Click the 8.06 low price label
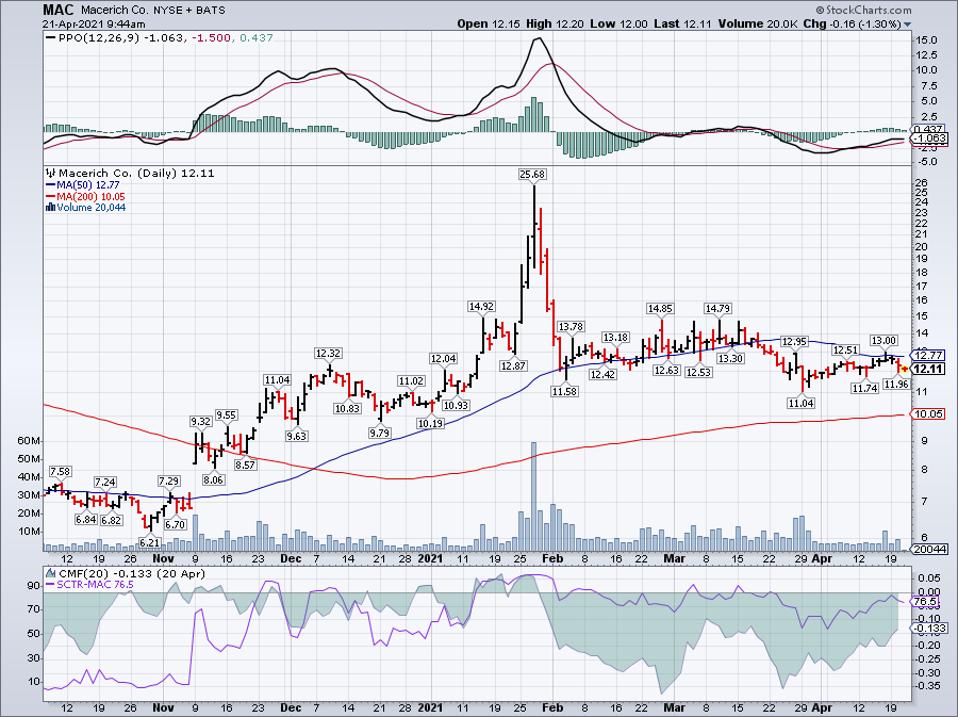Image resolution: width=958 pixels, height=717 pixels. point(214,480)
